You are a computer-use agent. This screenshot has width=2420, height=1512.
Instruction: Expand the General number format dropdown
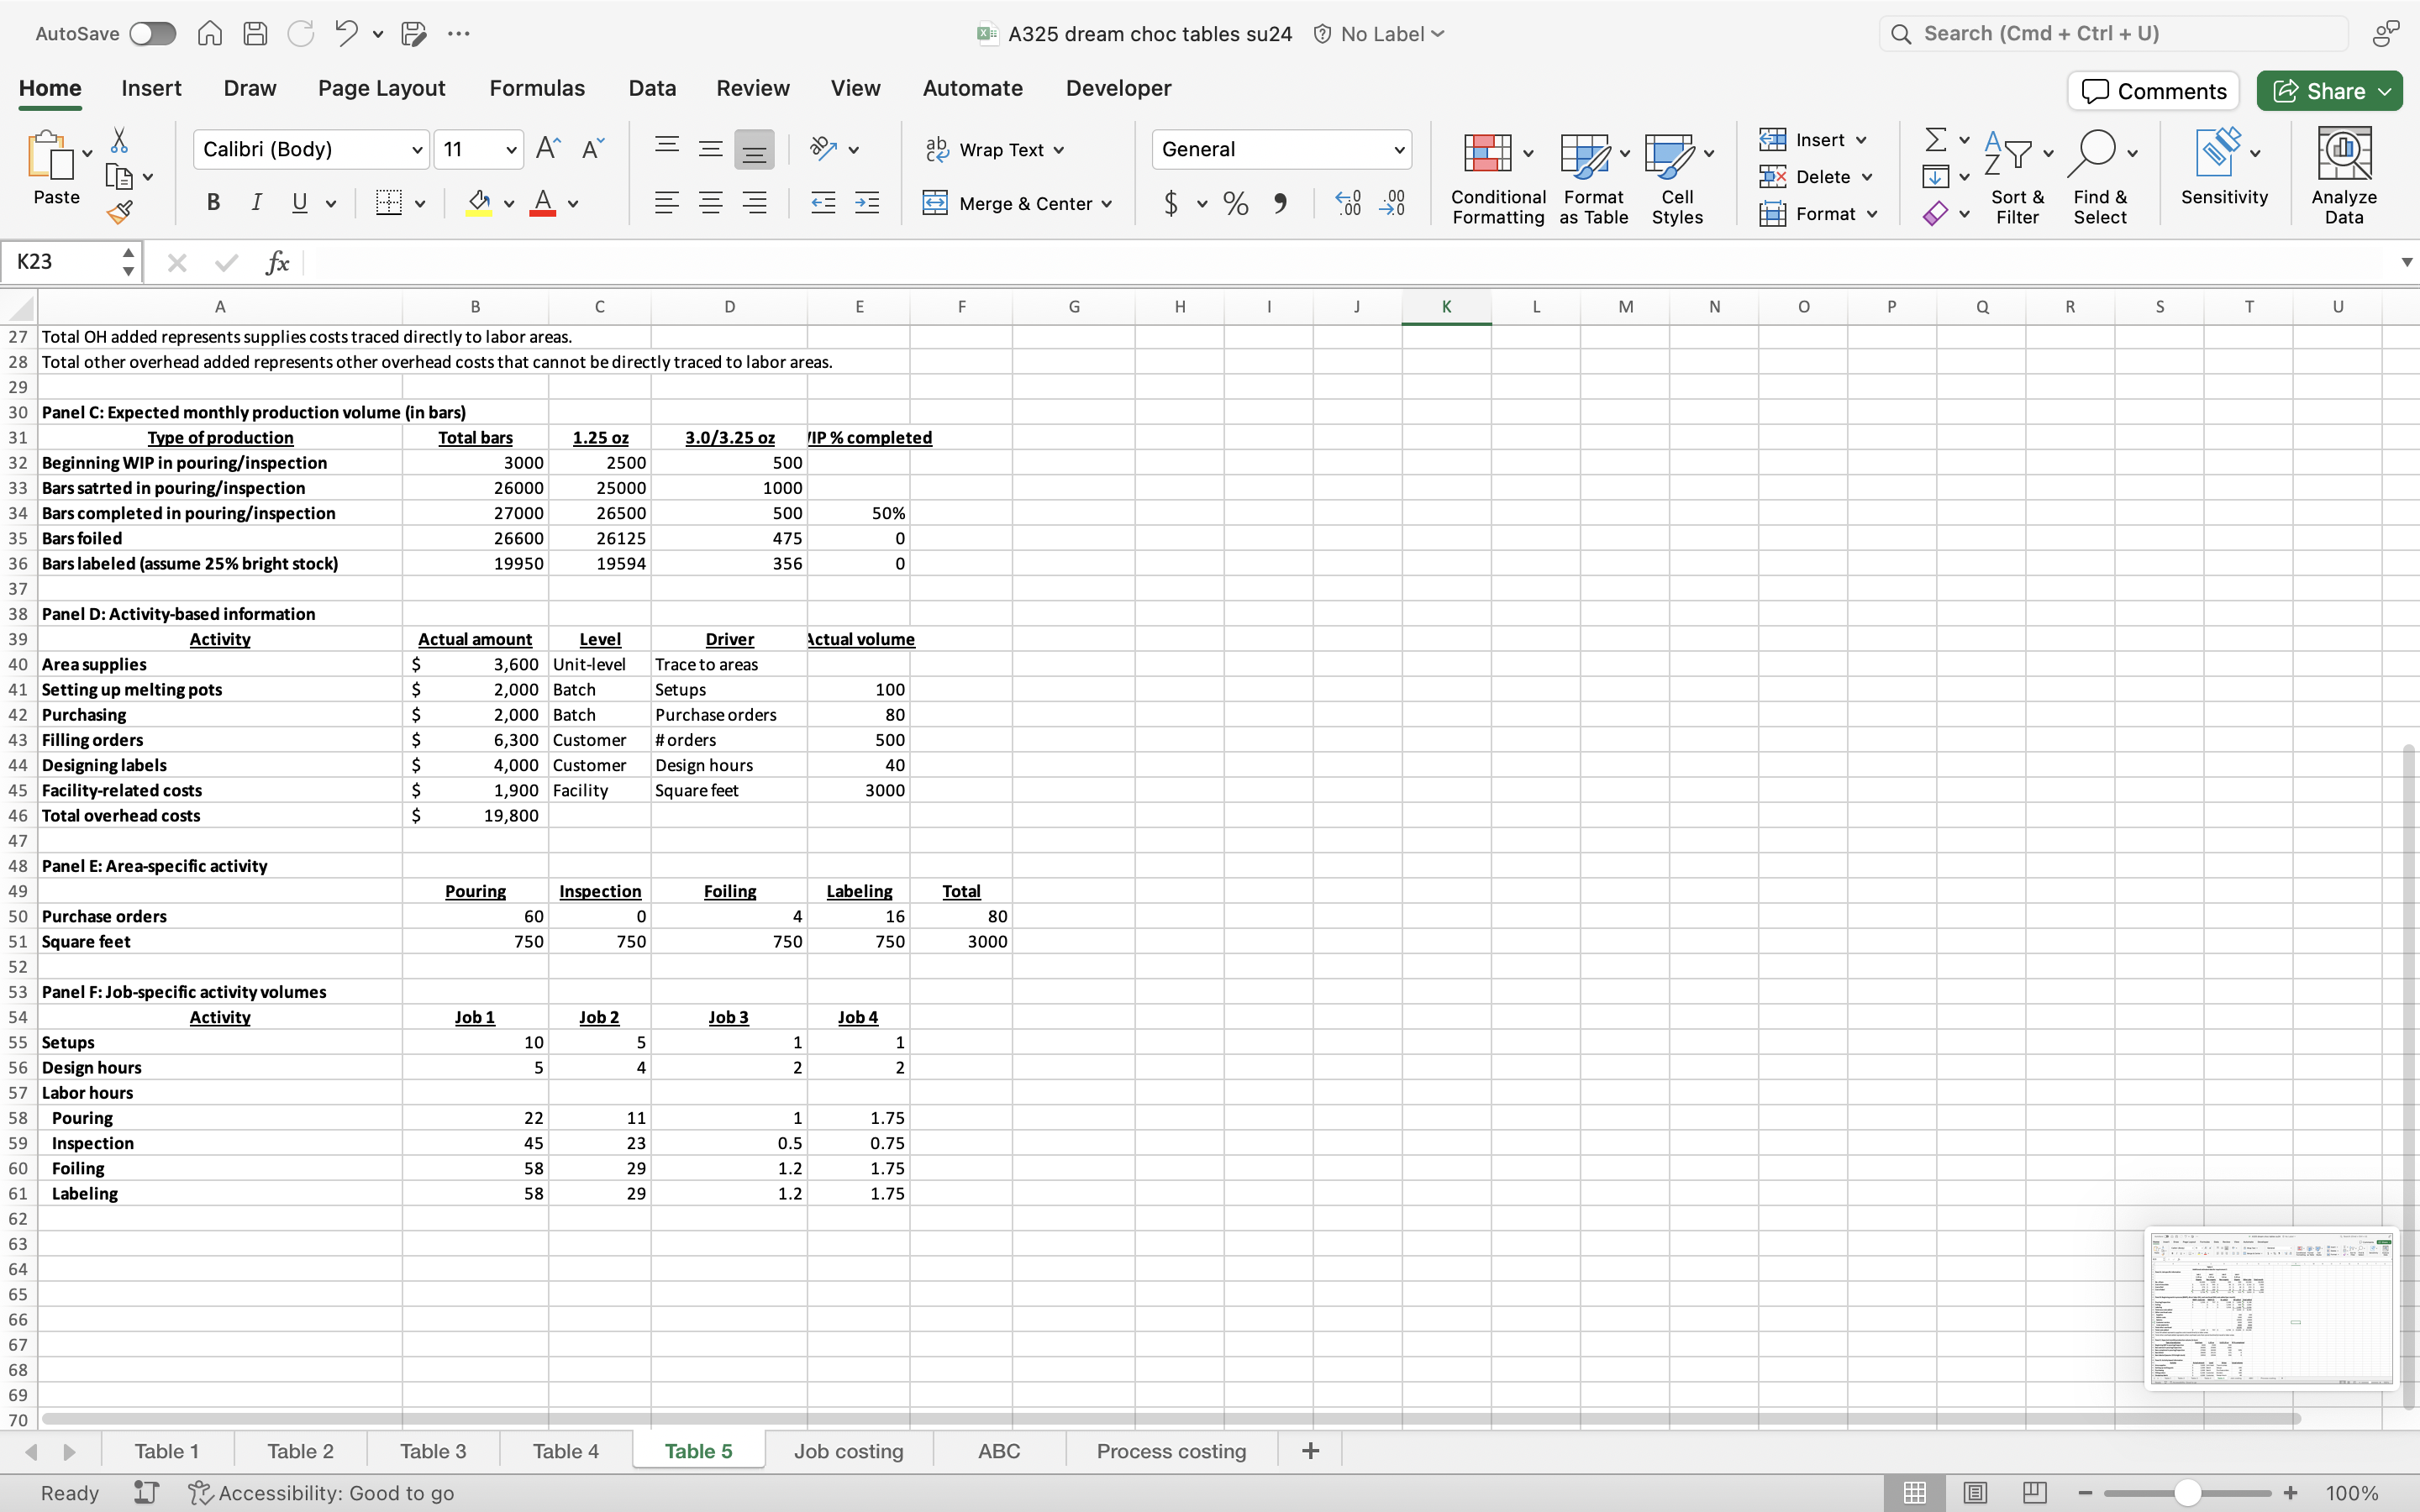[x=1398, y=150]
